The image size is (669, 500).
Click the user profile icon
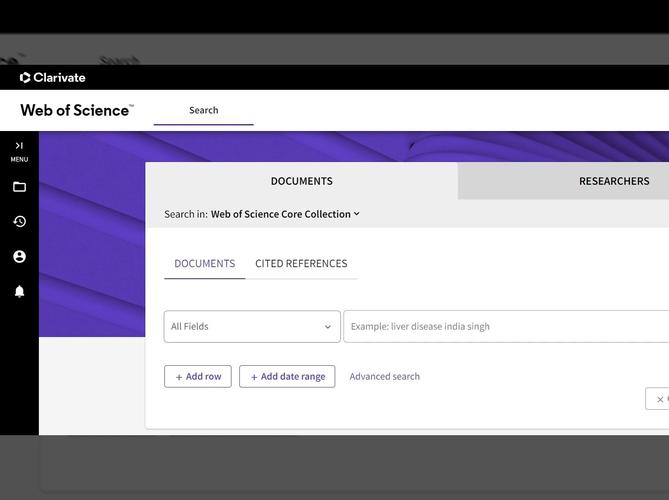point(19,257)
